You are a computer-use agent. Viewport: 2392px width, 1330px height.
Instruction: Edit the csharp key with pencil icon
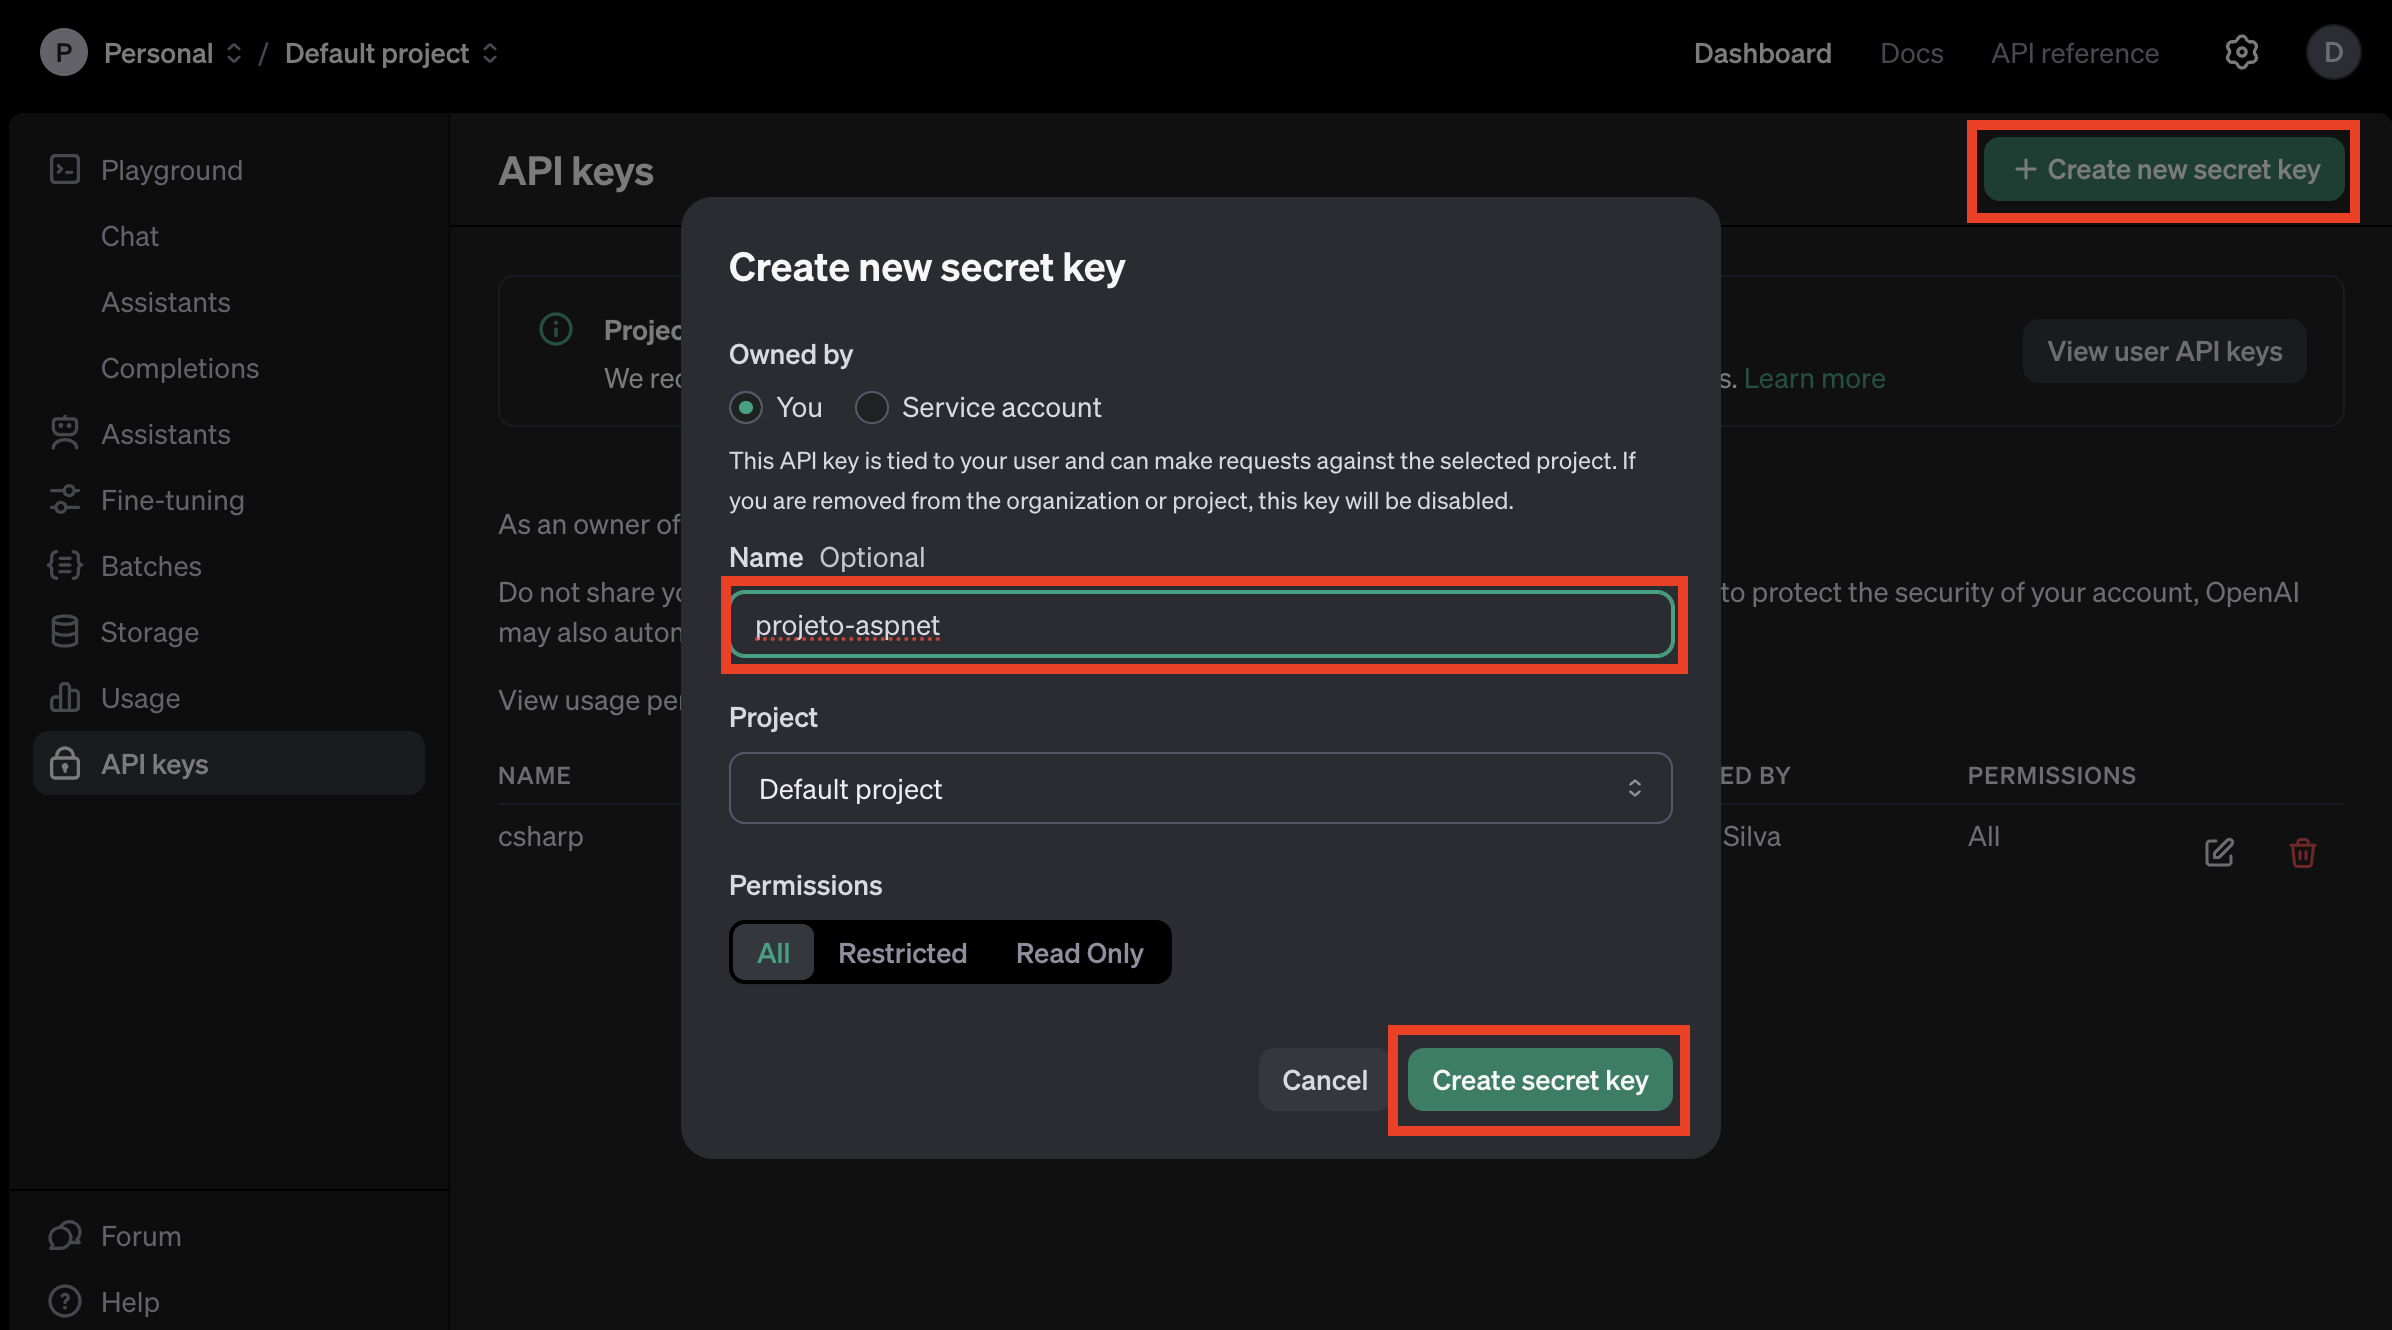[x=2219, y=853]
